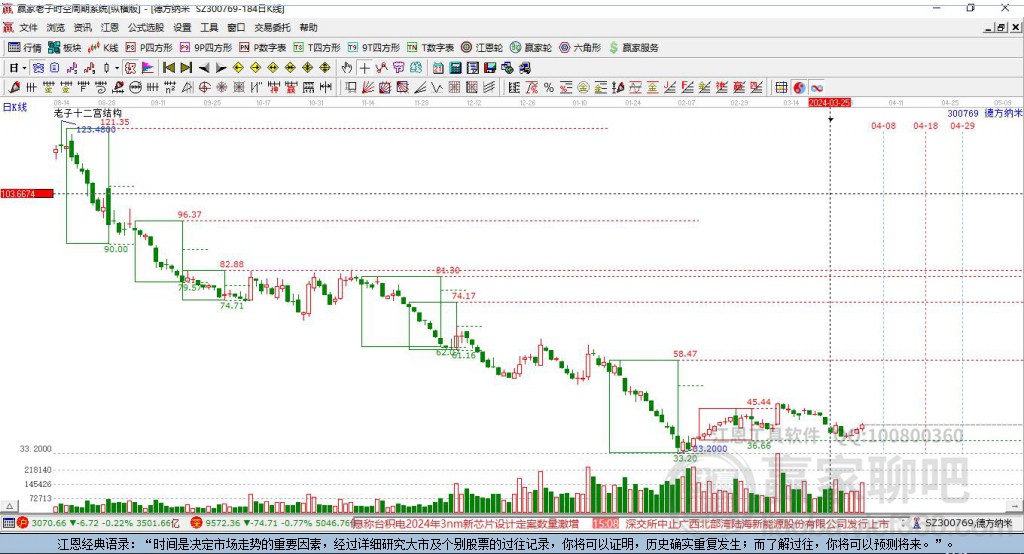Image resolution: width=1024 pixels, height=554 pixels.
Task: Select the zigzag V-wave line tool
Action: 437,88
